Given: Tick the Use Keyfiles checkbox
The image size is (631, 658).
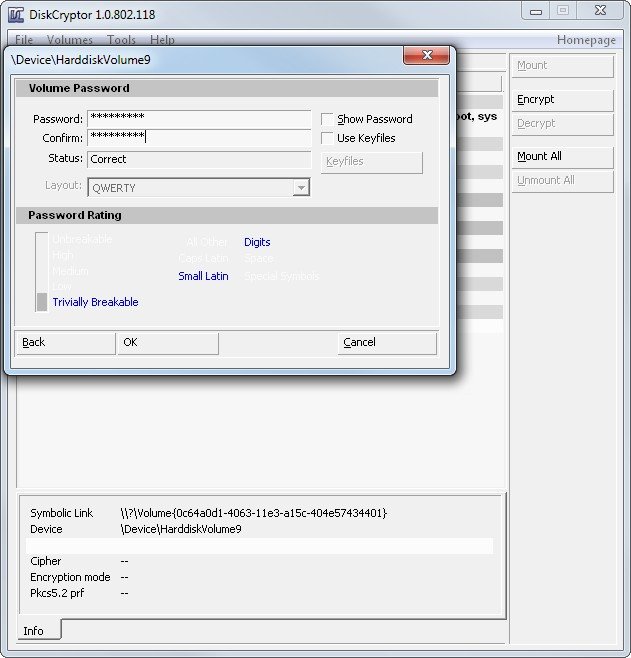Looking at the screenshot, I should 327,138.
